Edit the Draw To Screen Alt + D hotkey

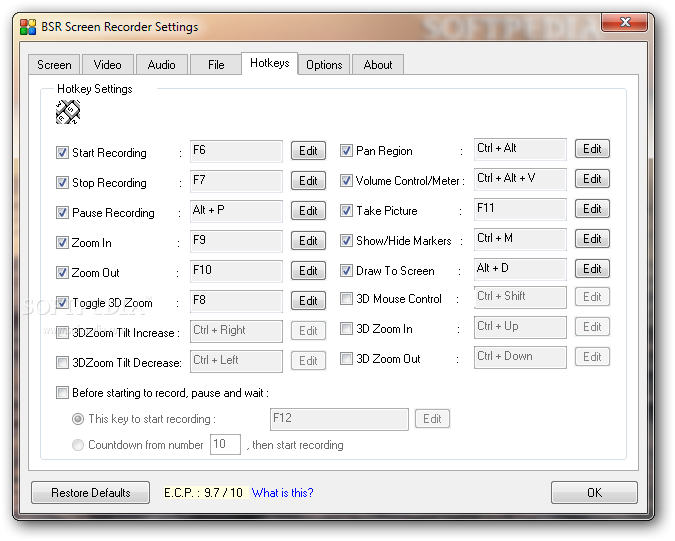(x=592, y=269)
